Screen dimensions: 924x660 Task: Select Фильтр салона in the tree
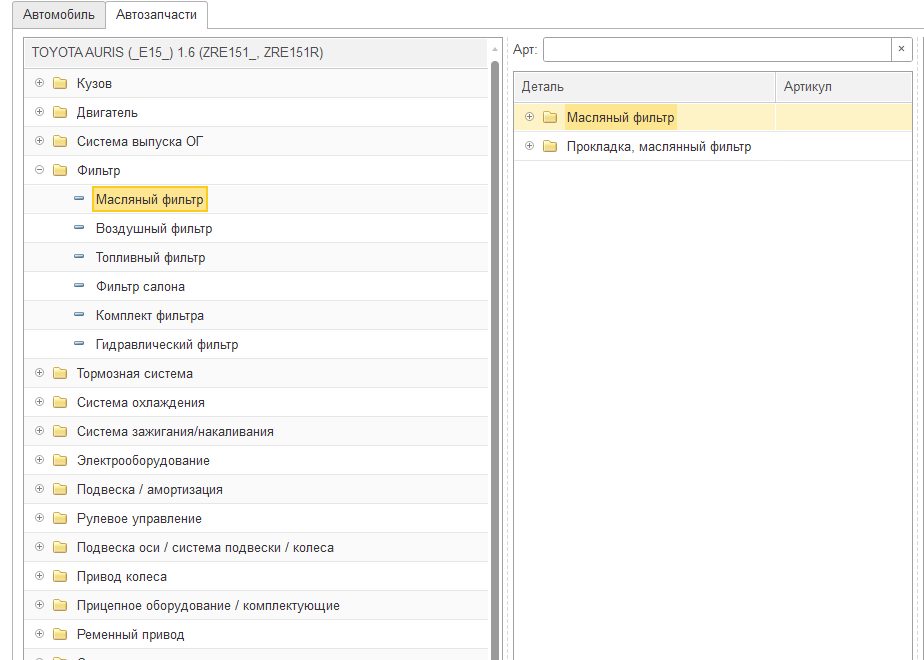(x=140, y=286)
